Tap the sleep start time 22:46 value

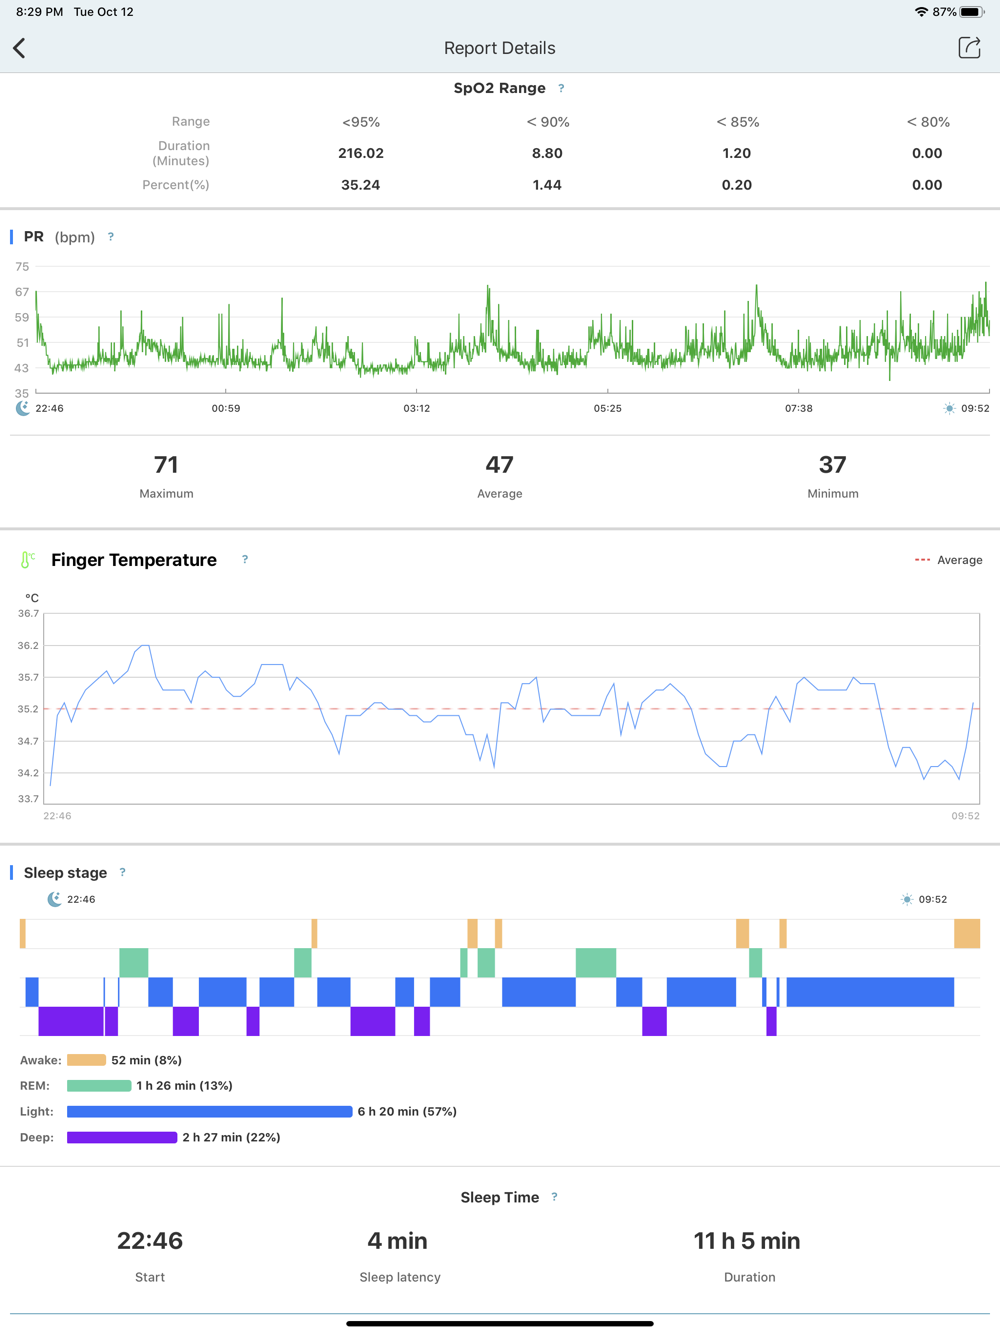tap(150, 1241)
